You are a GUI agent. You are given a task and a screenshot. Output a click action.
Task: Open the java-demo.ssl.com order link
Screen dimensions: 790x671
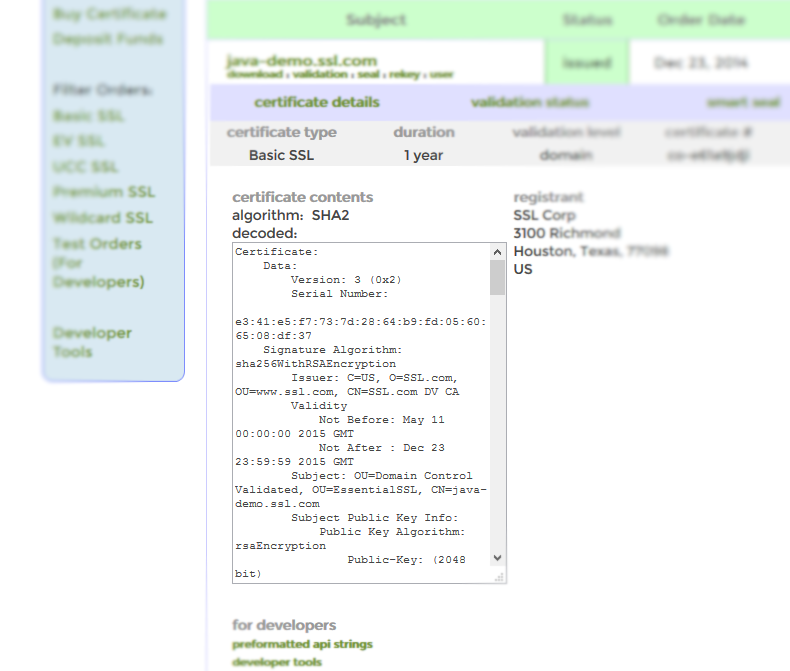click(301, 61)
